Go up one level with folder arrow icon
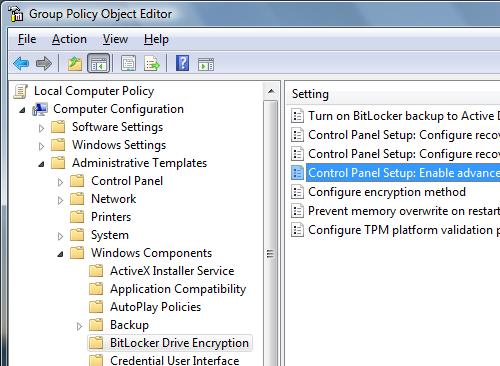 coord(75,63)
